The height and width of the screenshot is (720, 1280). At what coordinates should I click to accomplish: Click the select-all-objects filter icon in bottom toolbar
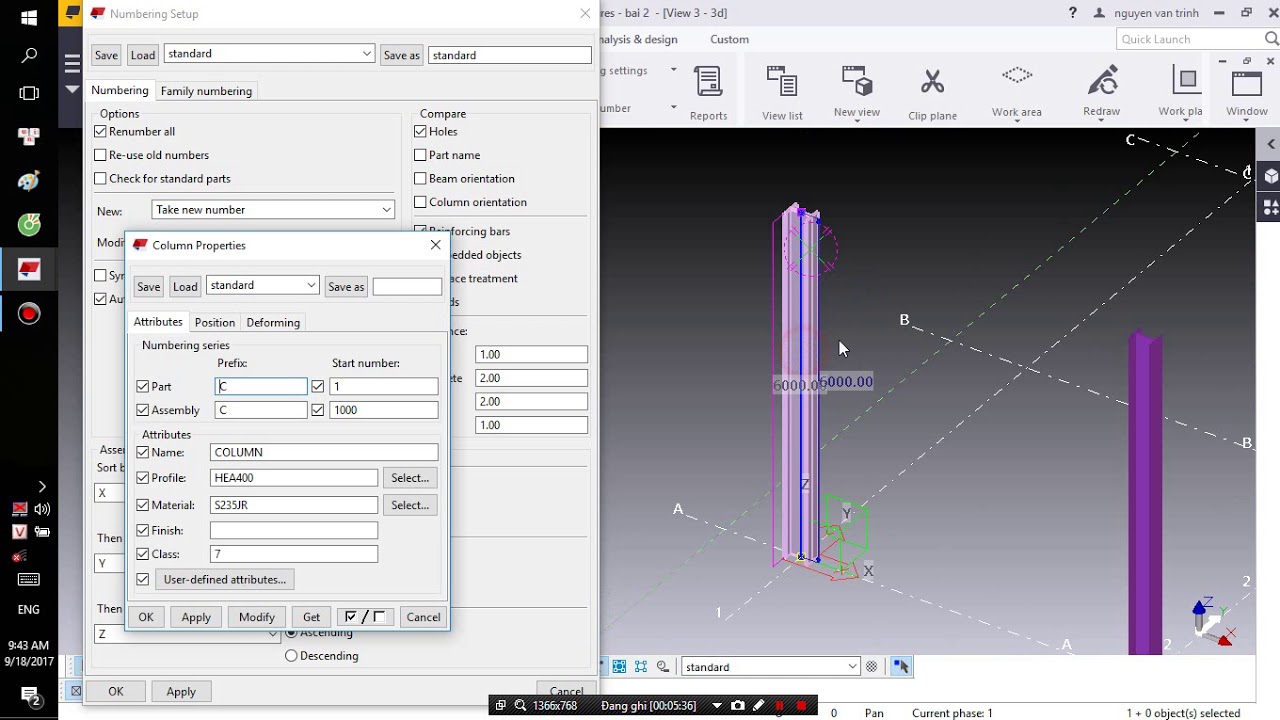coord(620,667)
